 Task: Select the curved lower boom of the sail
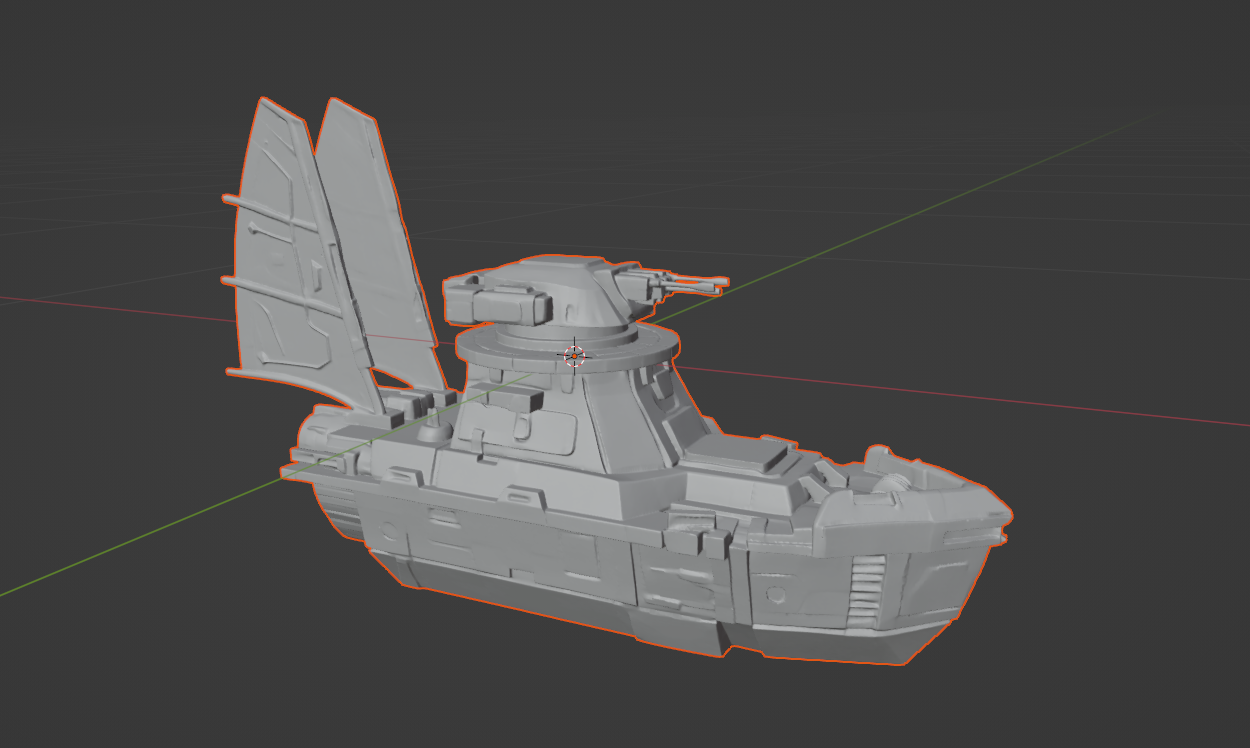[x=305, y=382]
